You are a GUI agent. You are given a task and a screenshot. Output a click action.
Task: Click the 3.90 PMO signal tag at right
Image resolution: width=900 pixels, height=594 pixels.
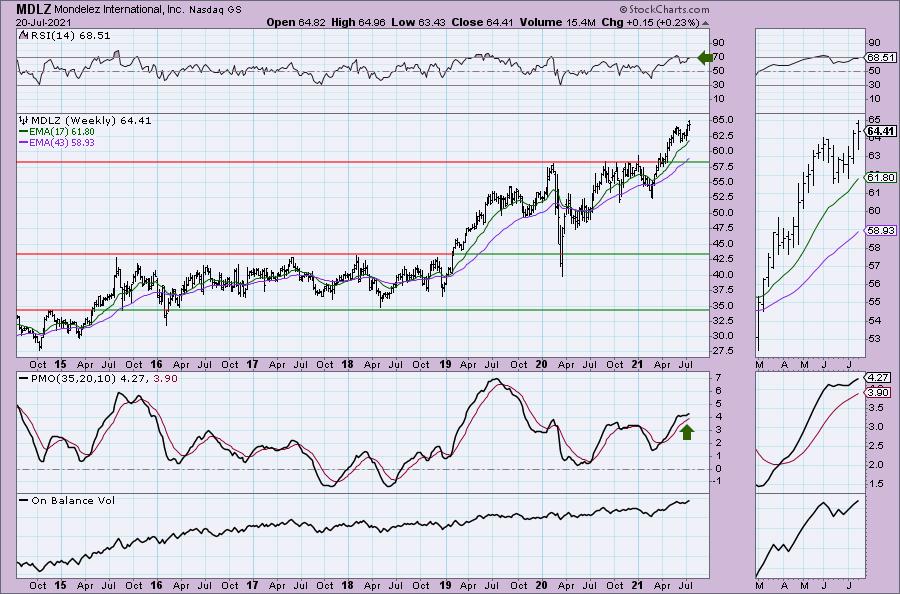coord(879,393)
